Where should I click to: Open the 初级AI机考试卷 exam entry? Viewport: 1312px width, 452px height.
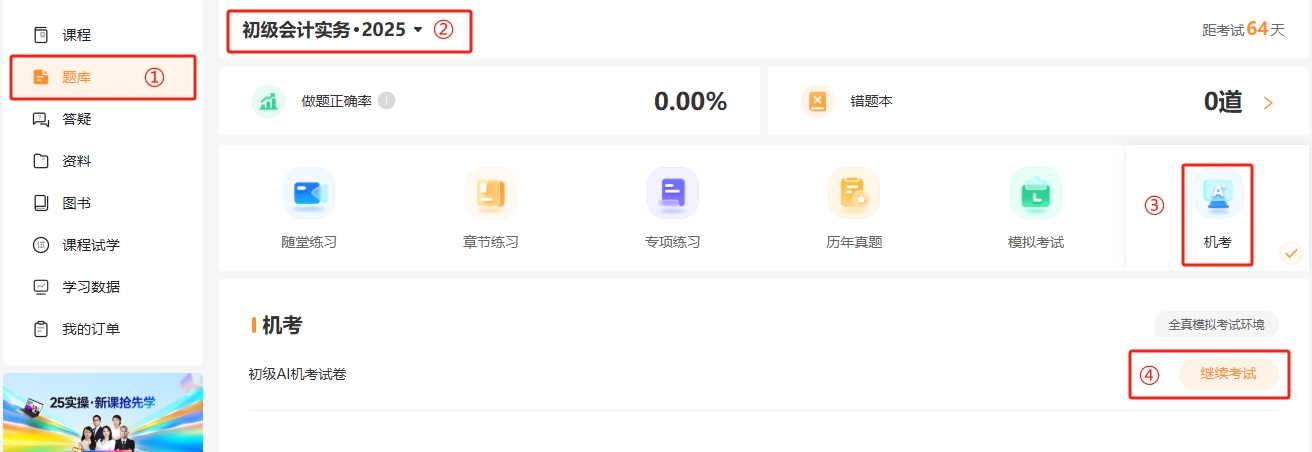(x=297, y=374)
